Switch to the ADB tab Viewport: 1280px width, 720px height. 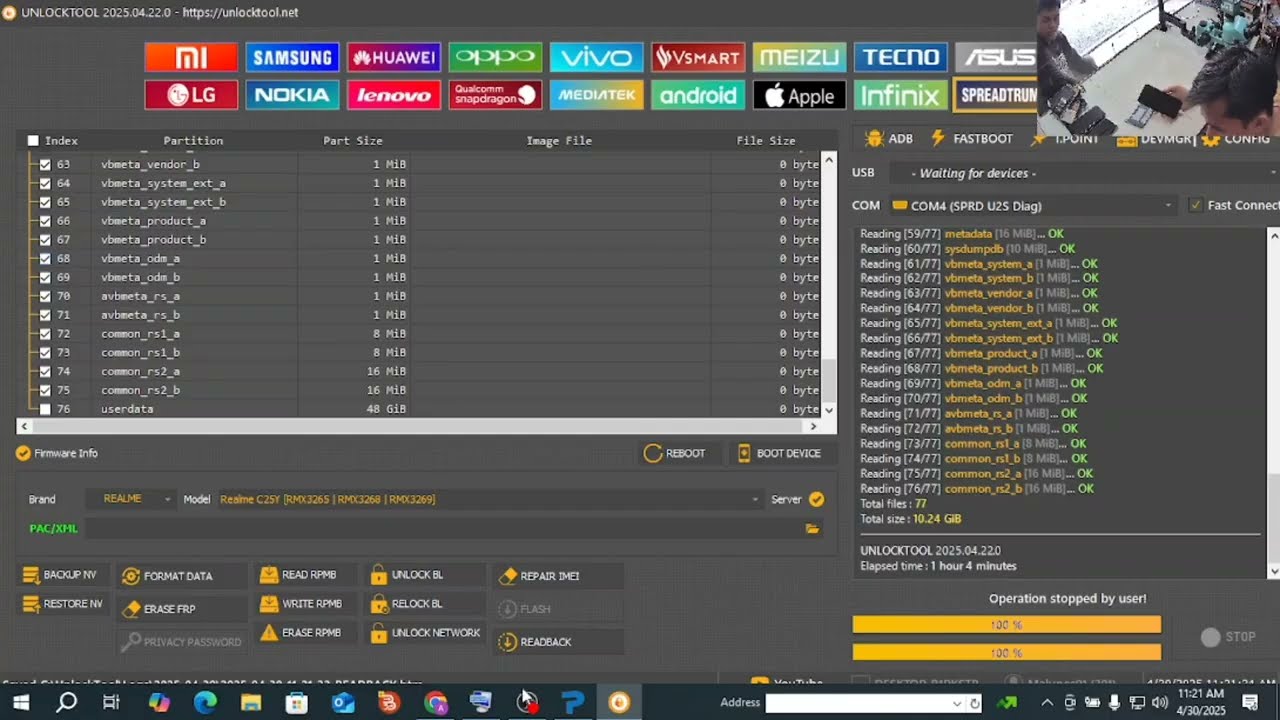(890, 139)
